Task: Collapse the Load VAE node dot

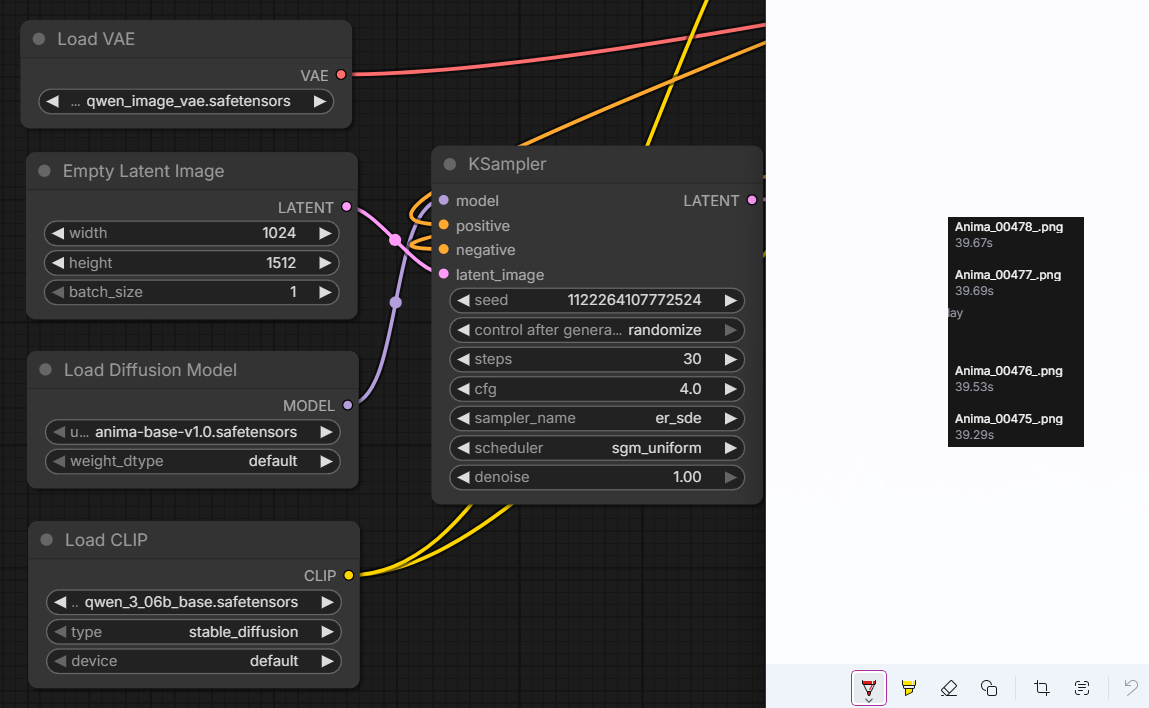Action: pyautogui.click(x=40, y=39)
